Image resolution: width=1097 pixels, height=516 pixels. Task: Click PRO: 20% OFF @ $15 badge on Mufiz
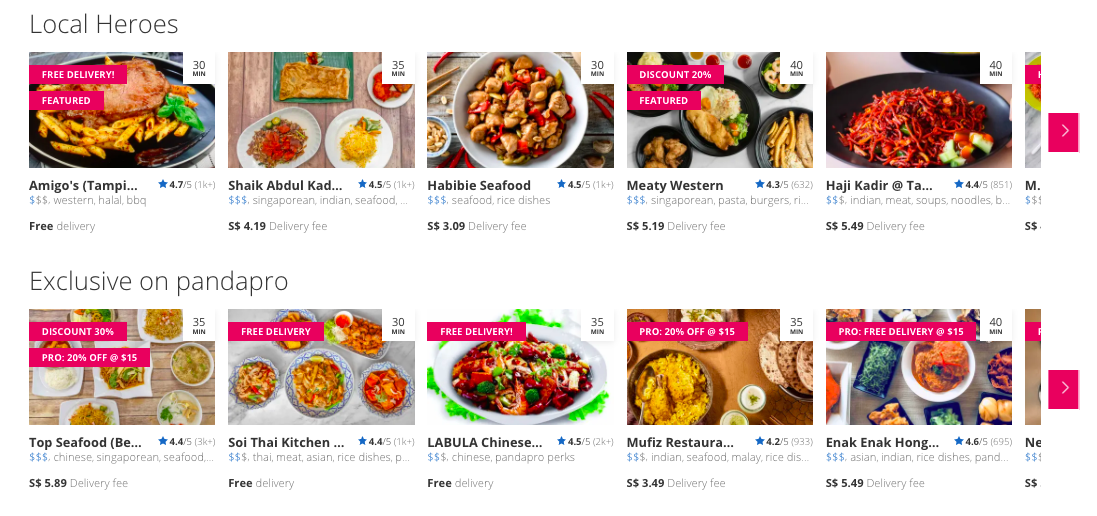[x=687, y=331]
